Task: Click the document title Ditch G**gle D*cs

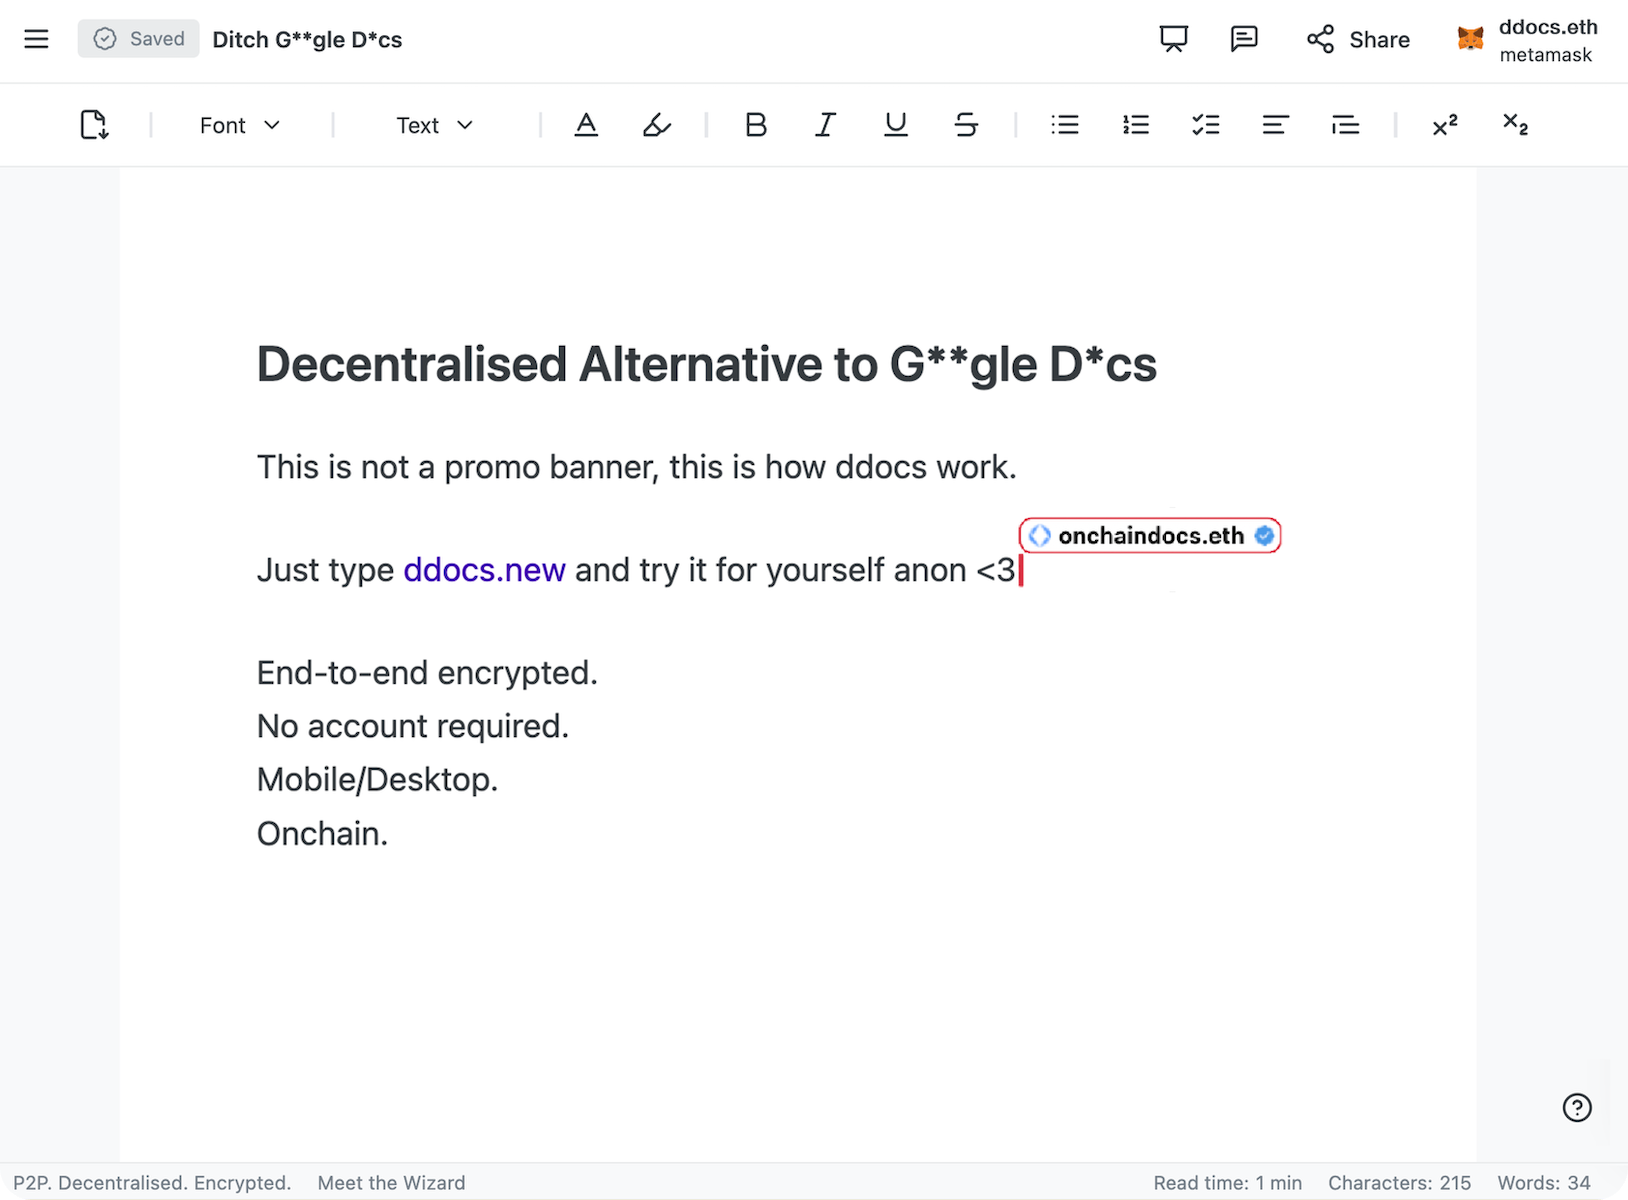Action: [307, 40]
